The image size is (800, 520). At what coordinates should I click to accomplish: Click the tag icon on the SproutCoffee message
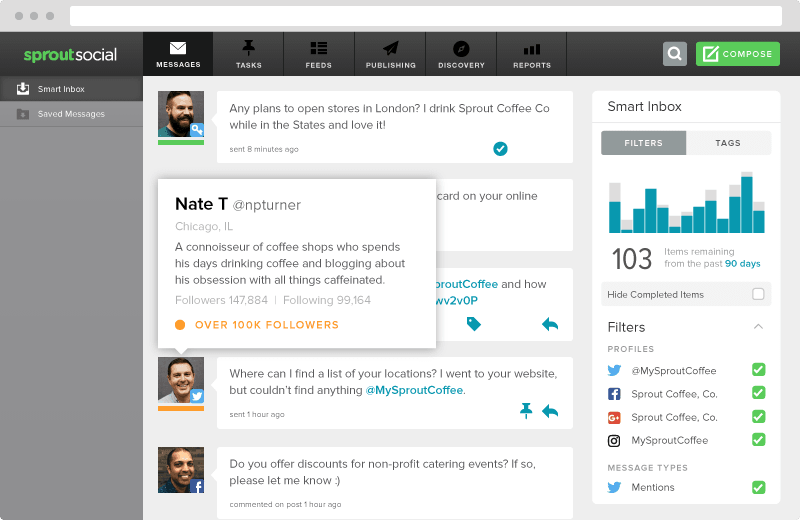point(473,324)
